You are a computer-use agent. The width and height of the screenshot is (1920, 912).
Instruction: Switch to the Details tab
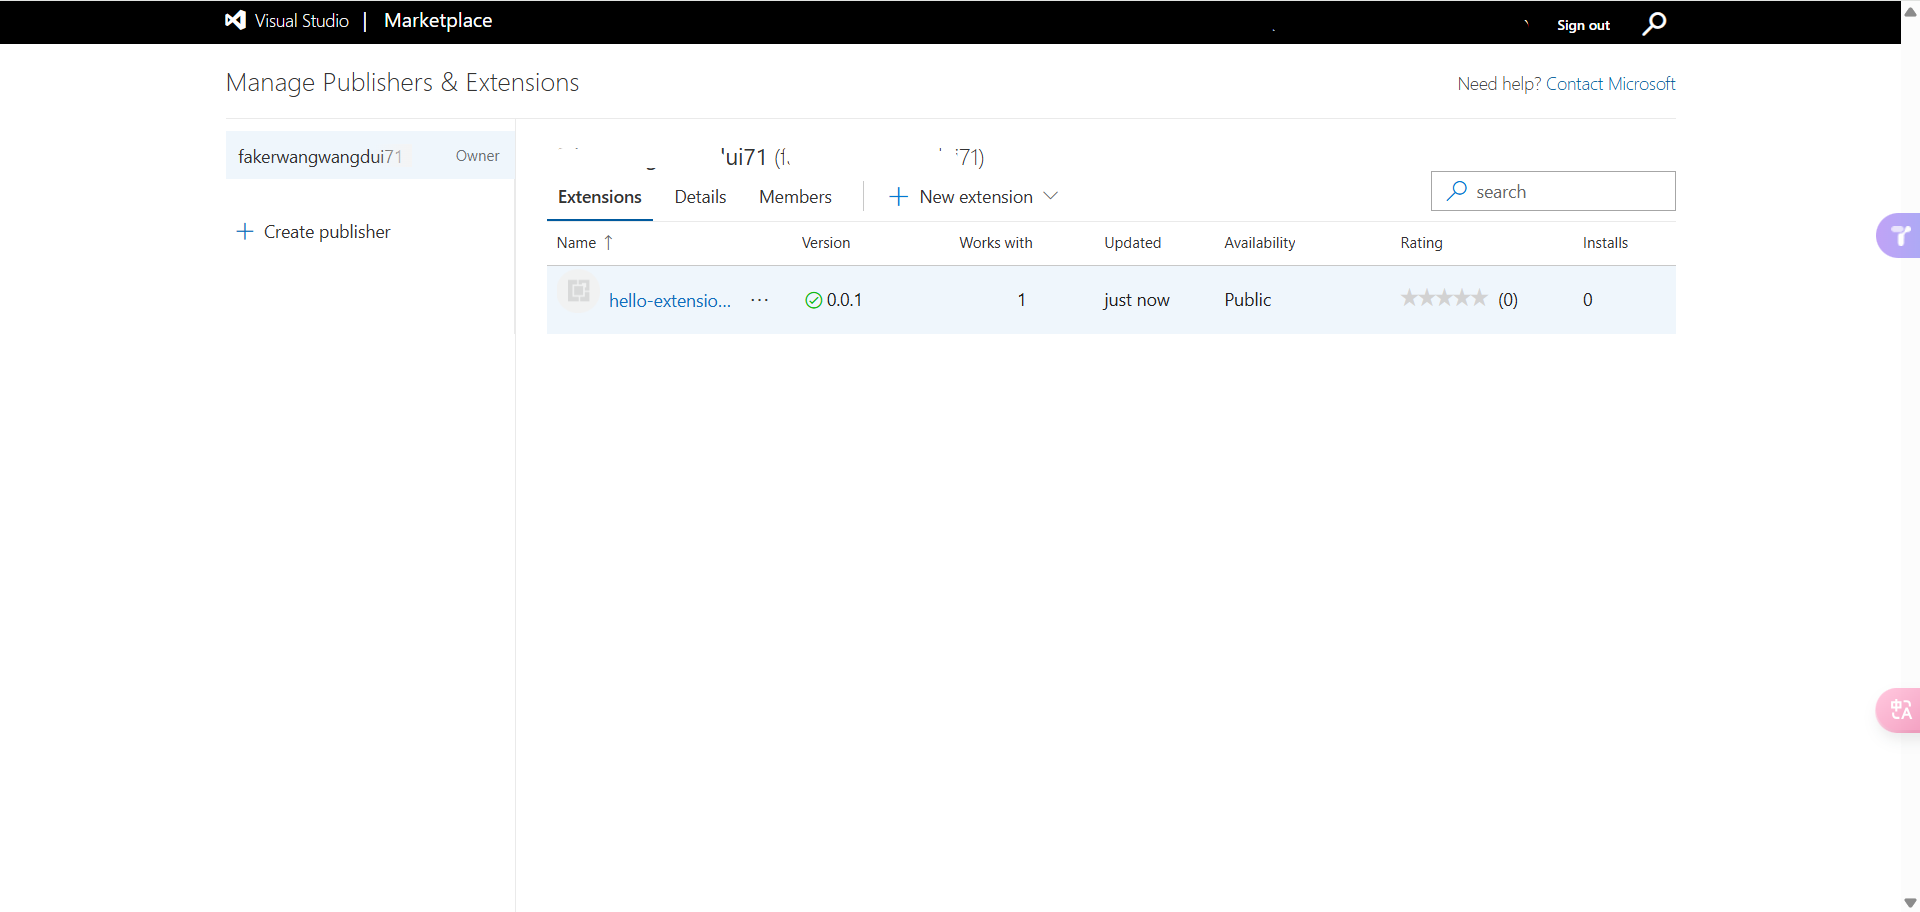[700, 197]
